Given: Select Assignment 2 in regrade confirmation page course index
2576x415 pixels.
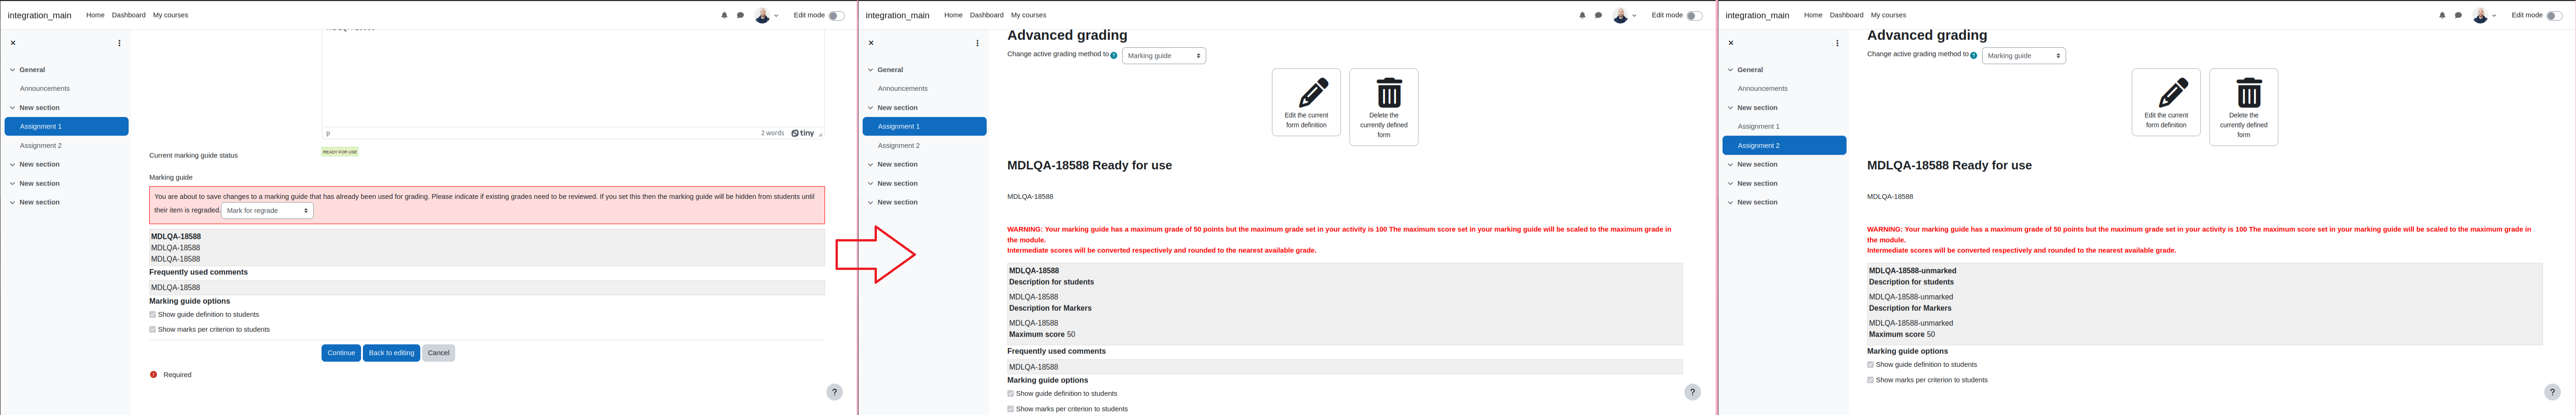Looking at the screenshot, I should pyautogui.click(x=41, y=146).
